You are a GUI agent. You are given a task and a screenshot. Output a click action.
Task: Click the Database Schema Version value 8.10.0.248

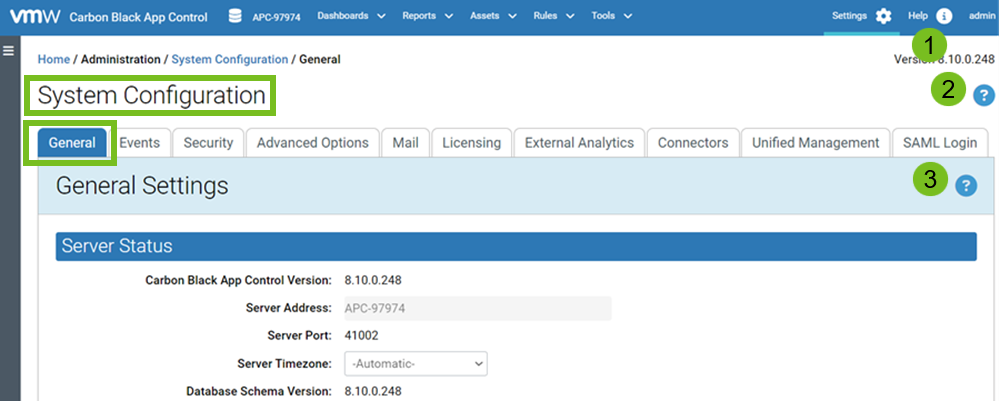pyautogui.click(x=373, y=391)
